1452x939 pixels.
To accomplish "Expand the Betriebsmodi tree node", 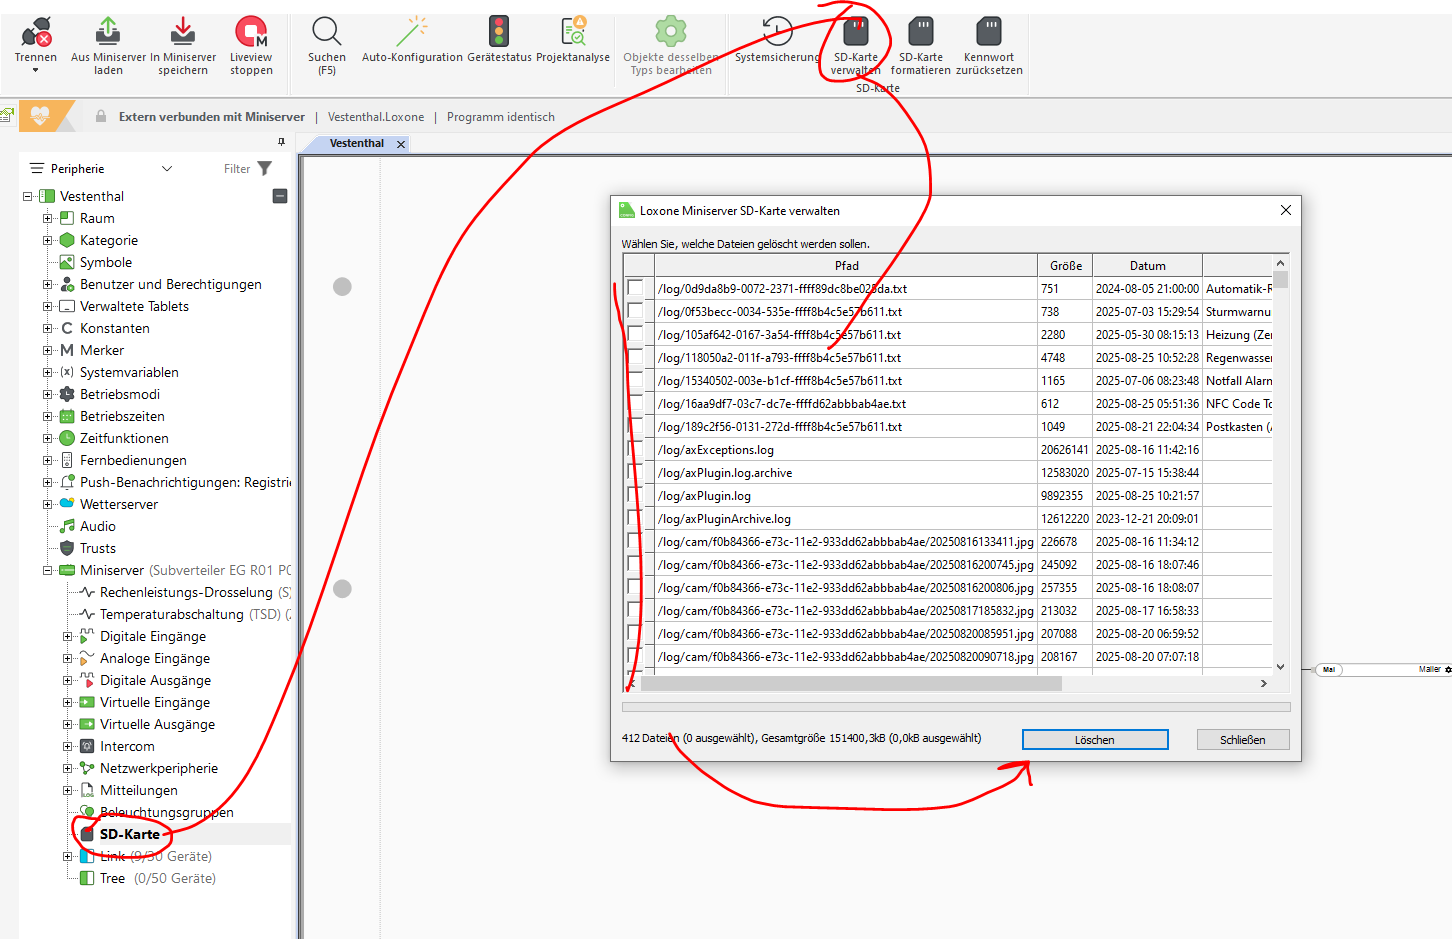I will pos(48,394).
